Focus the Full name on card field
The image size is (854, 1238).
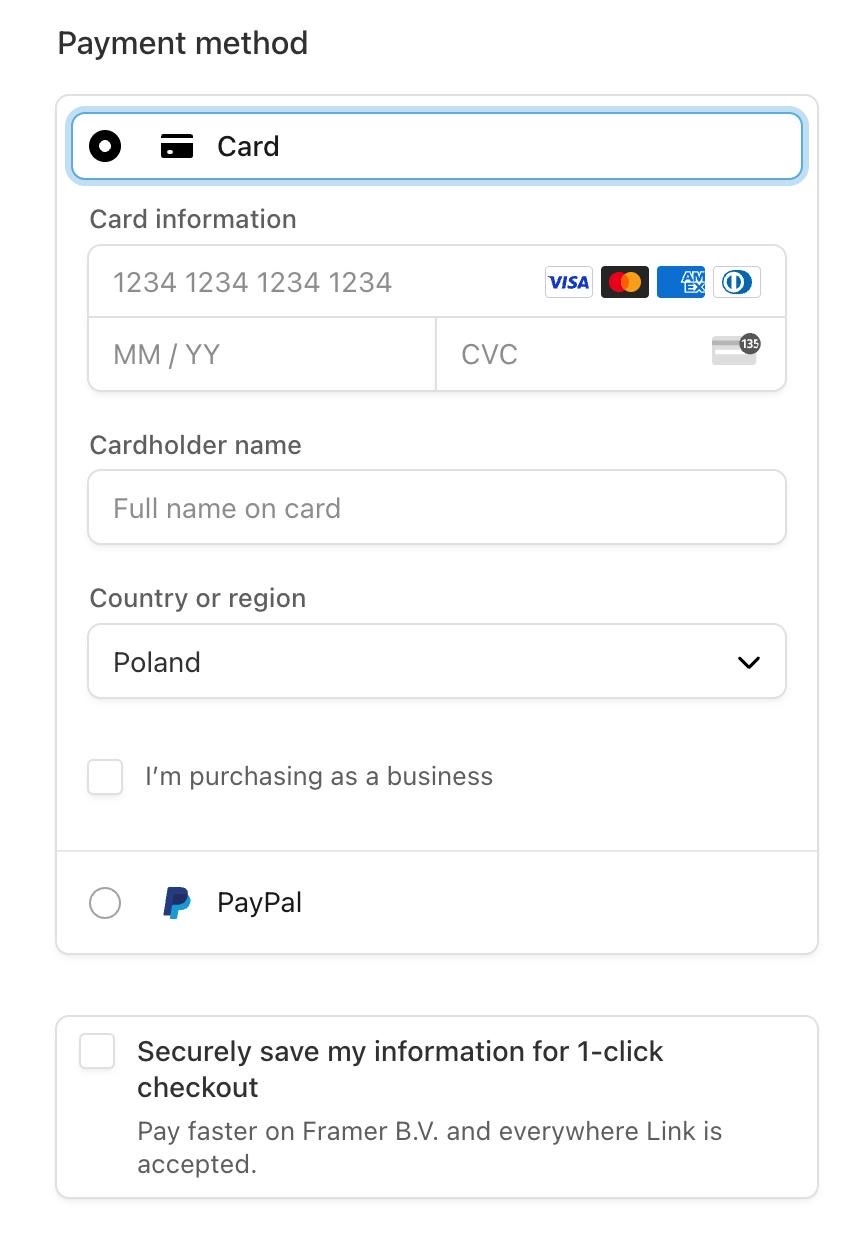pos(437,508)
